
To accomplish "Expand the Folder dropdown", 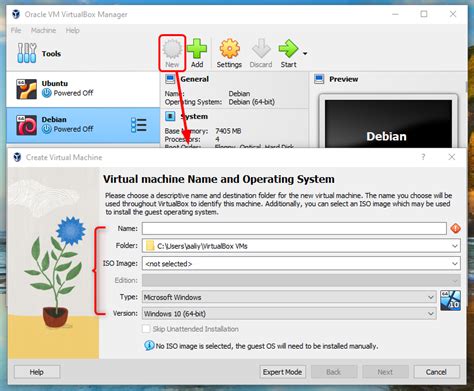I will 455,246.
